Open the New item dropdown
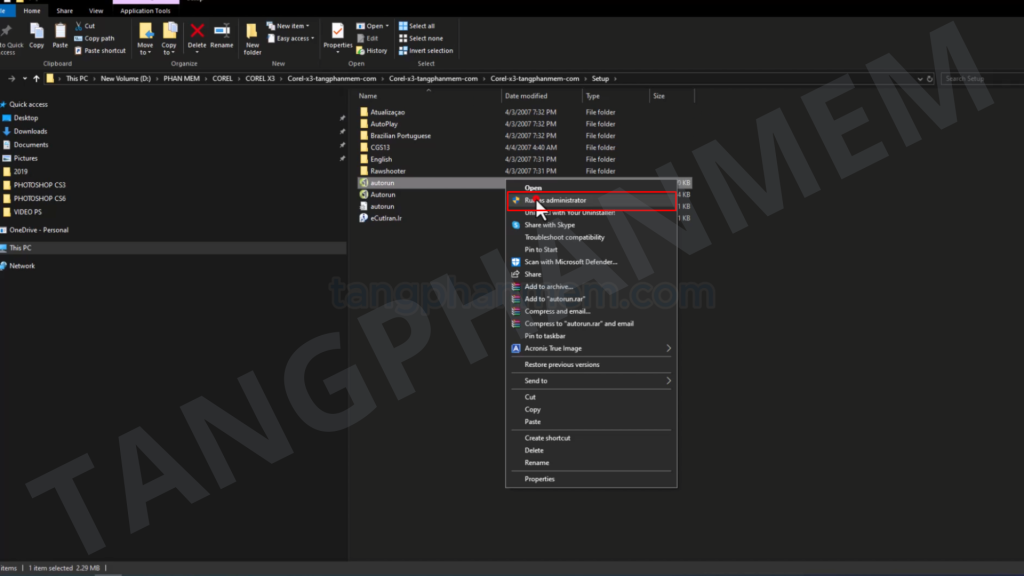Image resolution: width=1024 pixels, height=576 pixels. pyautogui.click(x=292, y=26)
